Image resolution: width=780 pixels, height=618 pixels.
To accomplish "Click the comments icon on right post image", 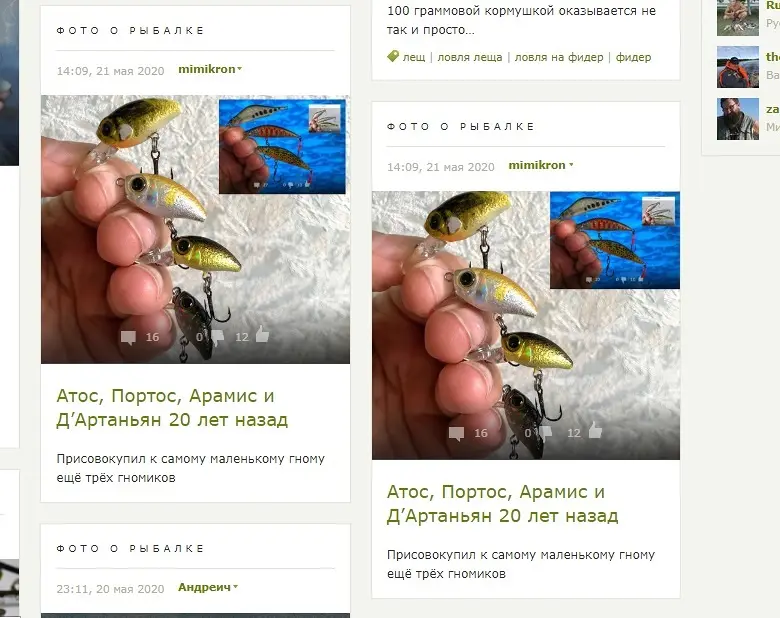I will (x=456, y=434).
